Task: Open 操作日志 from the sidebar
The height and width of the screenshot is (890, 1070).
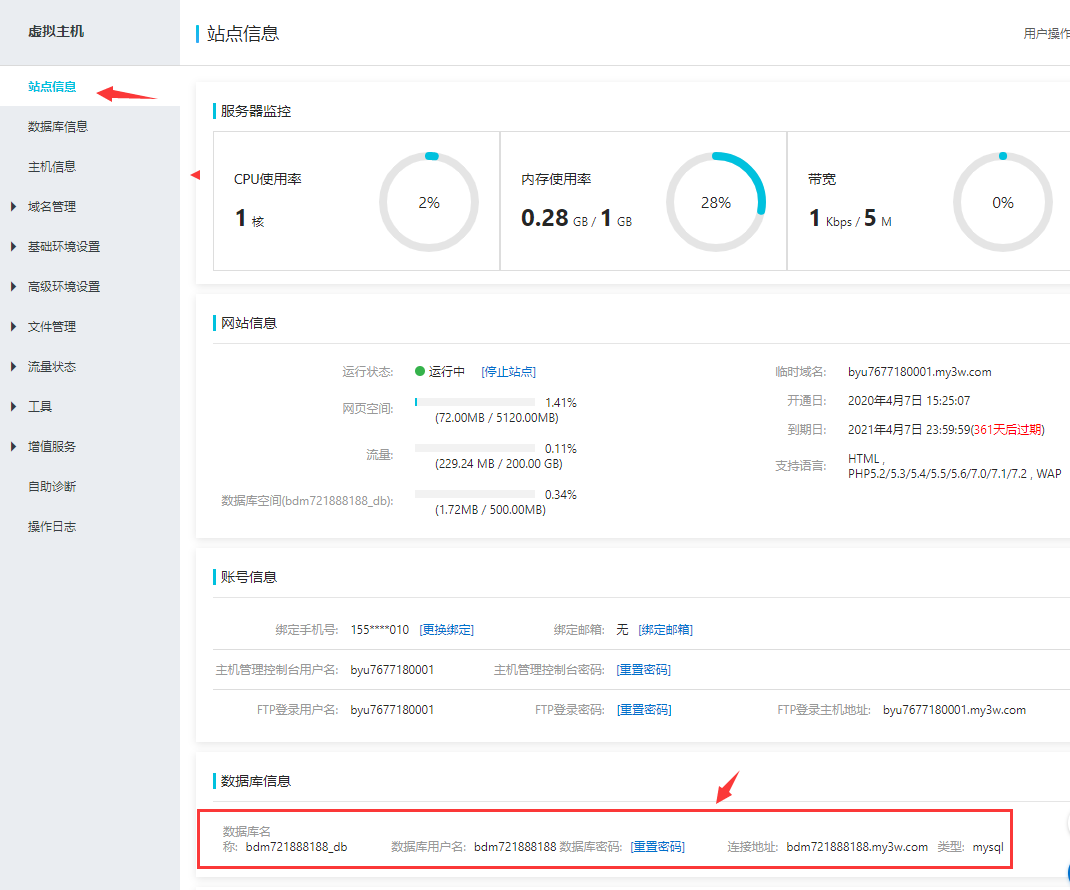Action: click(51, 527)
